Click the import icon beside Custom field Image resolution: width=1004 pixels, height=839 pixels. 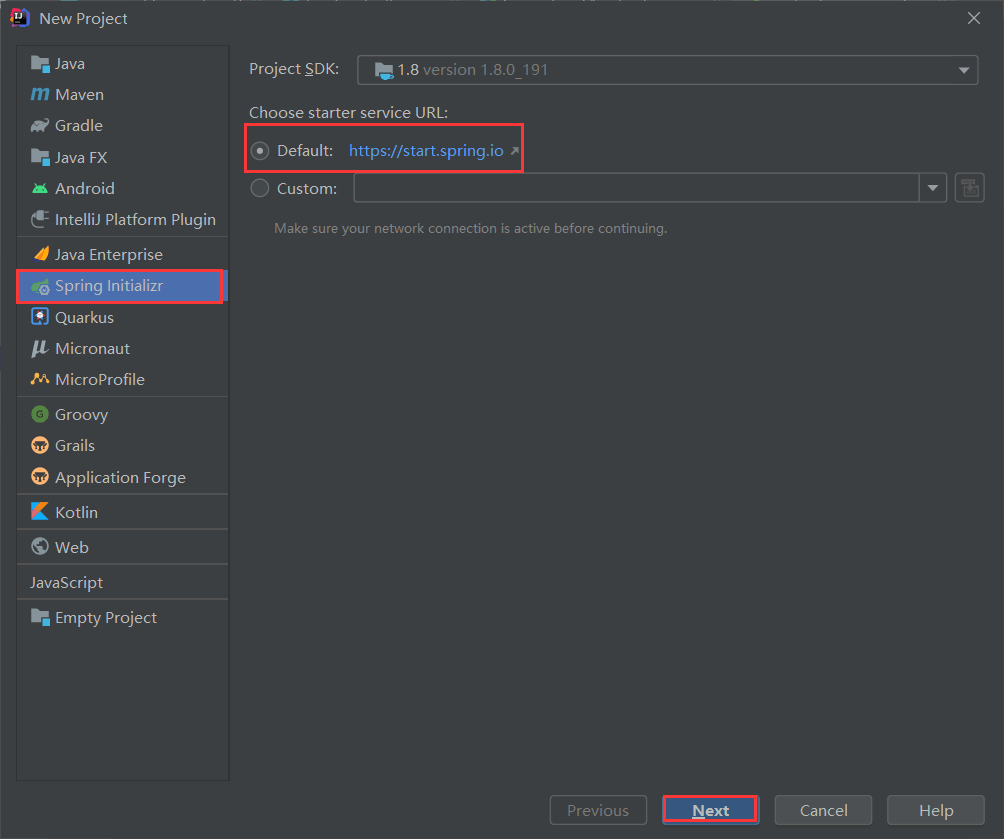(x=969, y=188)
